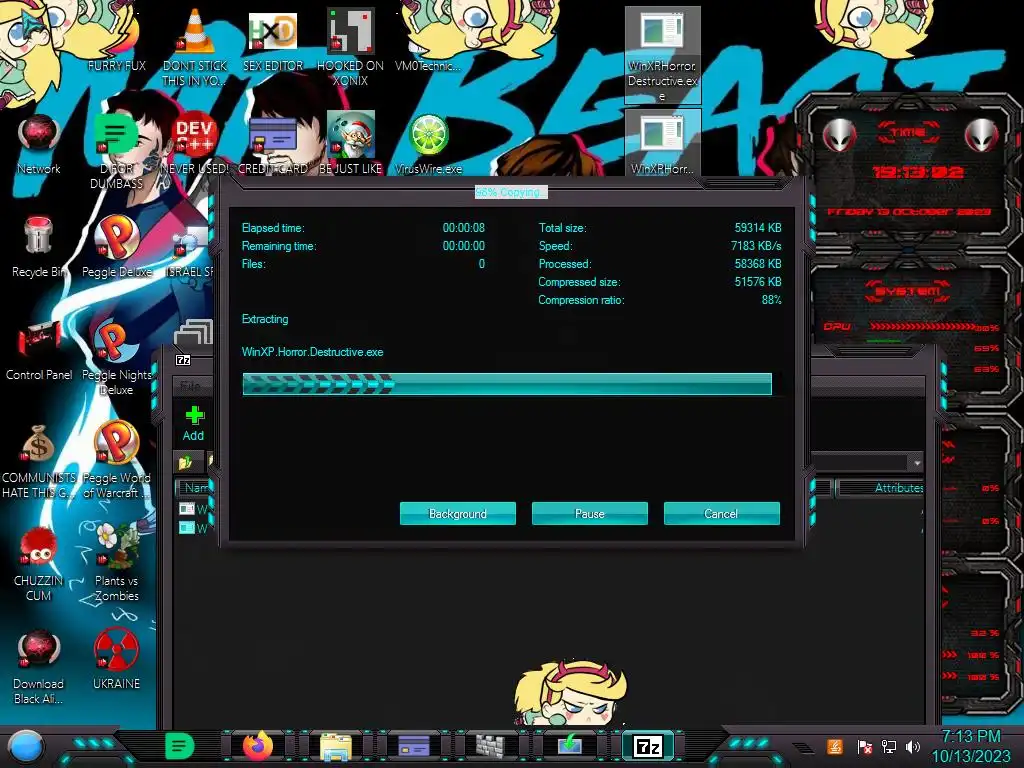Screen dimensions: 1024x768
Task: Click the Add button in 7-Zip window
Action: (193, 423)
